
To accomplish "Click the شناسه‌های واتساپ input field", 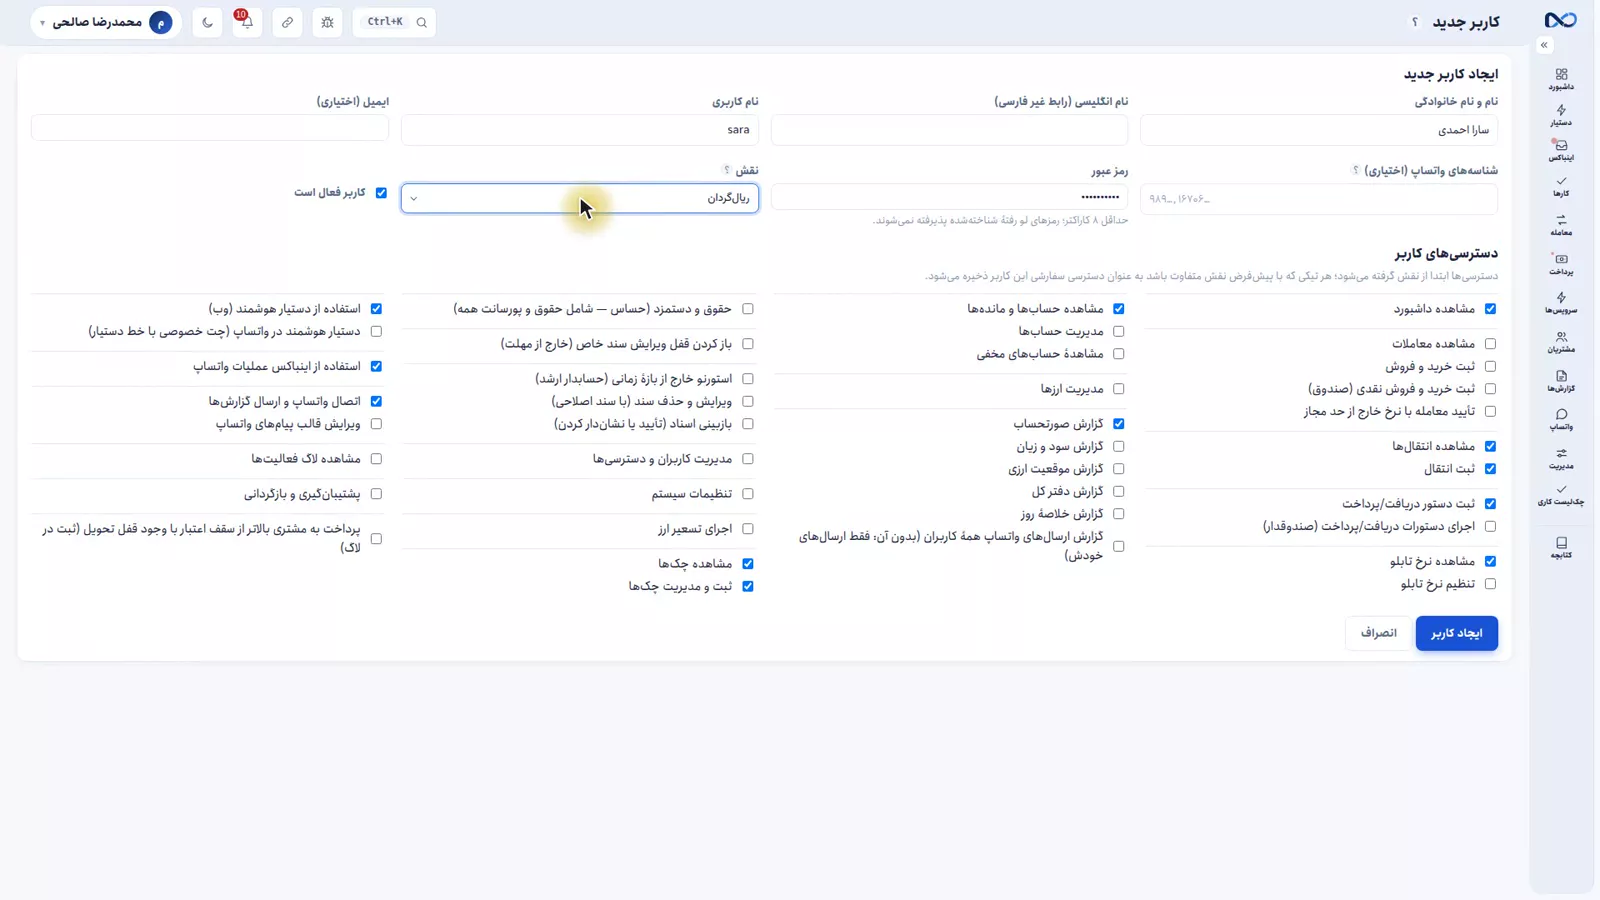I will tap(1319, 199).
